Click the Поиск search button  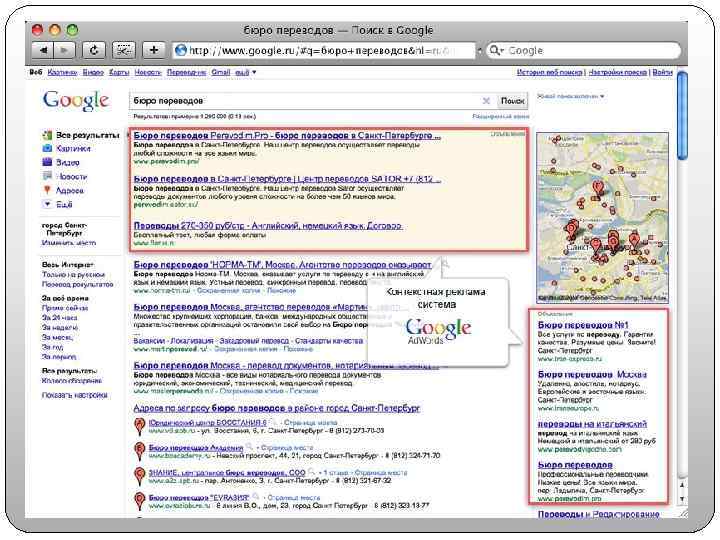click(x=512, y=101)
